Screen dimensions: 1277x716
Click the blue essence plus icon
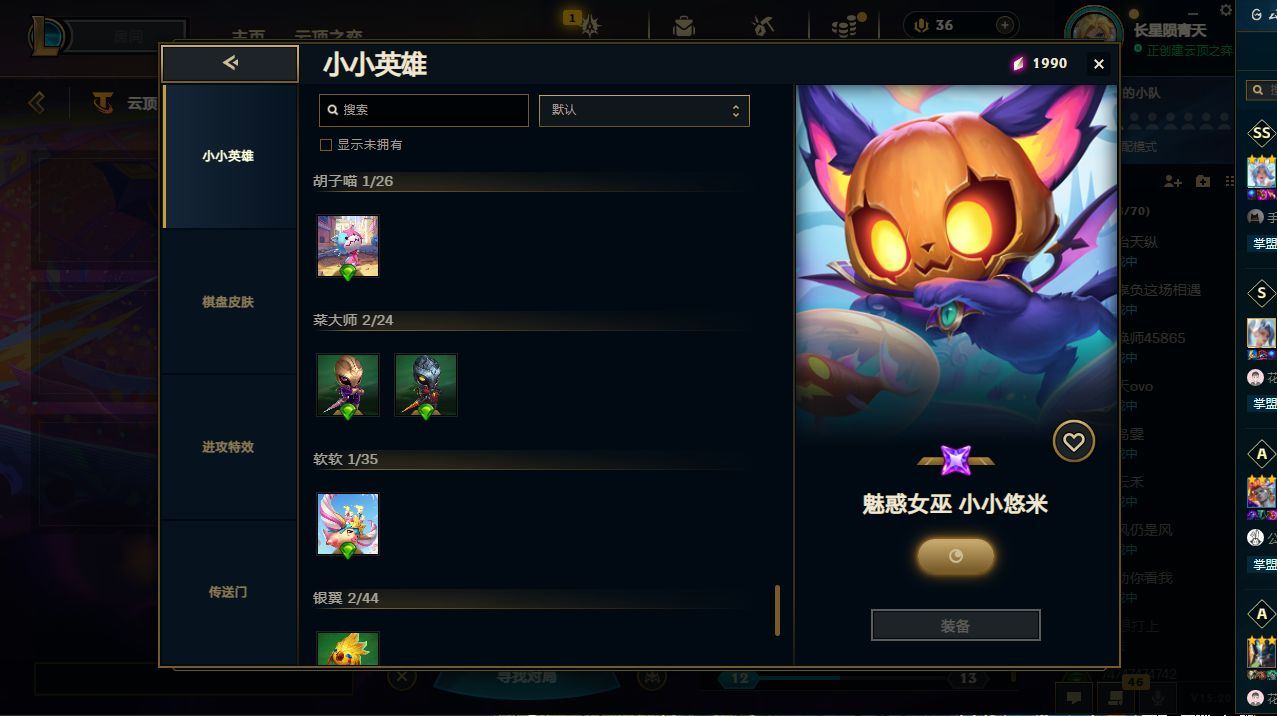tap(1005, 25)
